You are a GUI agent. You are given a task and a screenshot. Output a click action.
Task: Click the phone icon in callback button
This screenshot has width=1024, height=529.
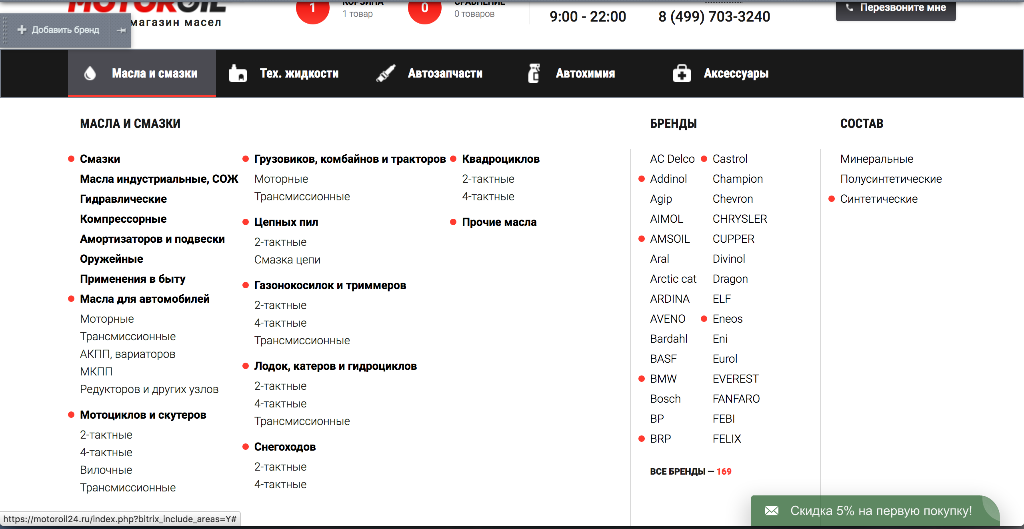coord(850,8)
